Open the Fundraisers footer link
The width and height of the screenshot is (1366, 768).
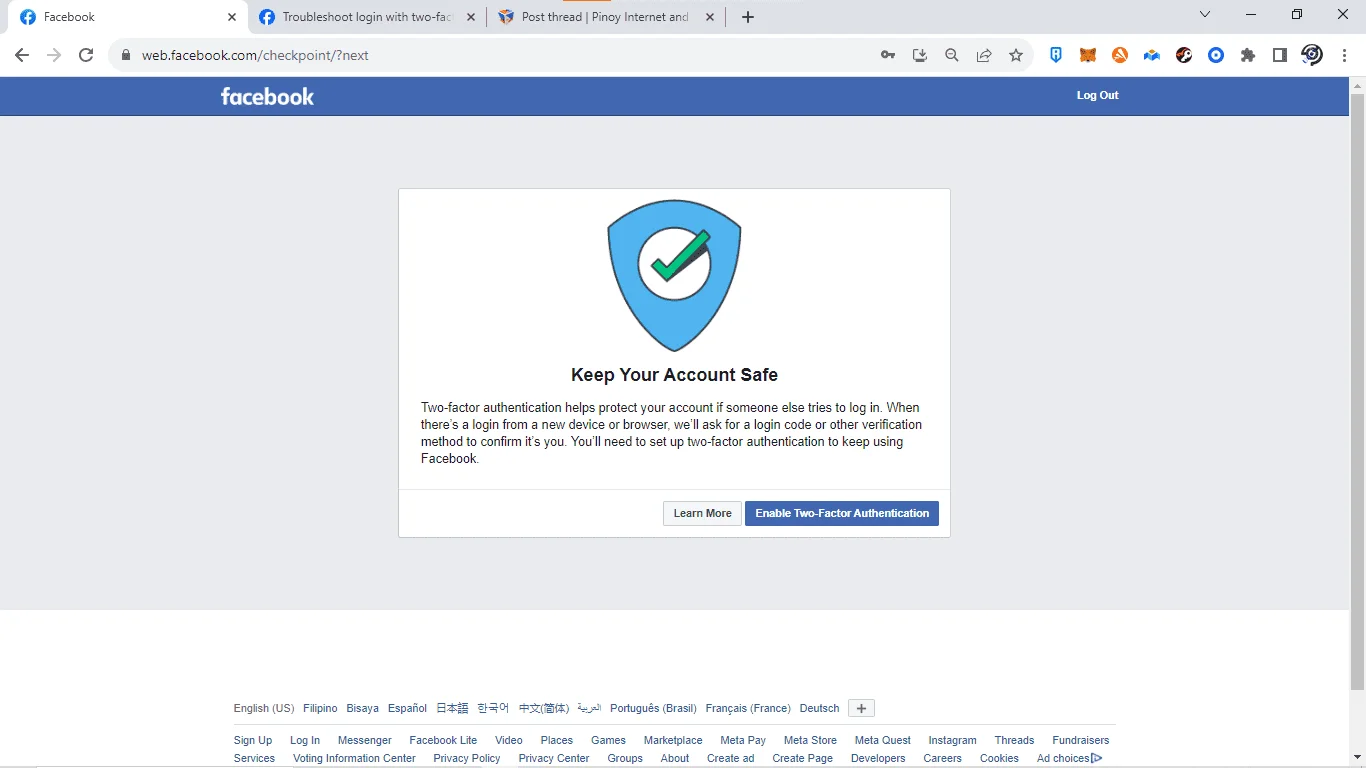(1081, 740)
